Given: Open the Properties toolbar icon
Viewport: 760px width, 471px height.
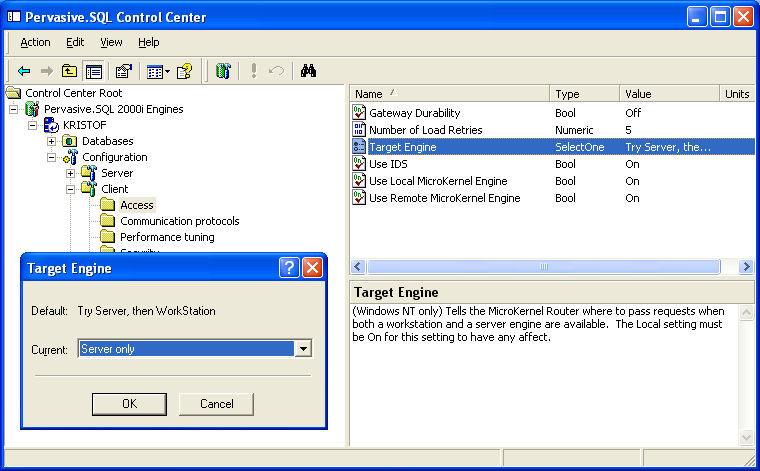Looking at the screenshot, I should (x=124, y=71).
